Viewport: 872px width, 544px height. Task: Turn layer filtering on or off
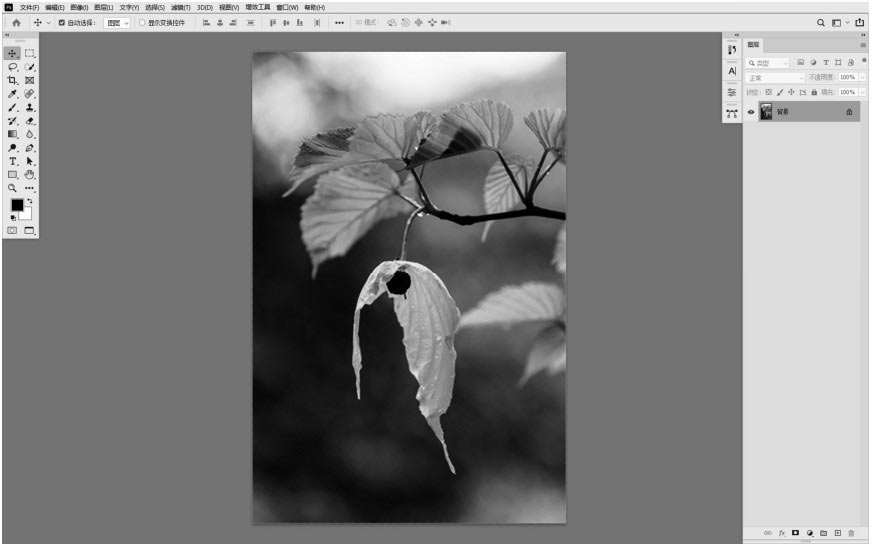[x=864, y=60]
